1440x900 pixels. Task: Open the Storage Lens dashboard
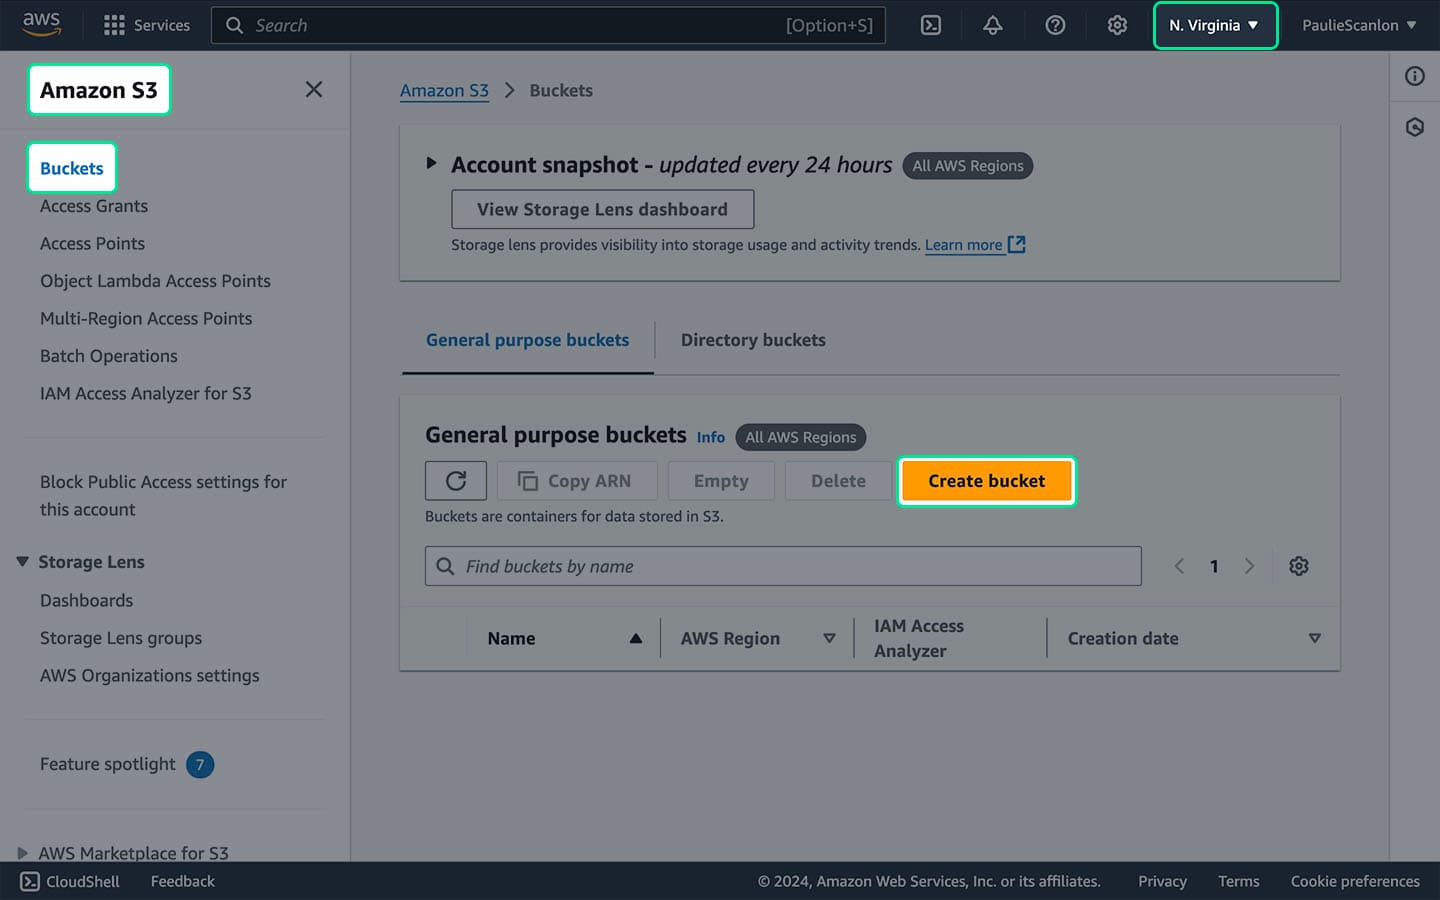[x=602, y=209]
